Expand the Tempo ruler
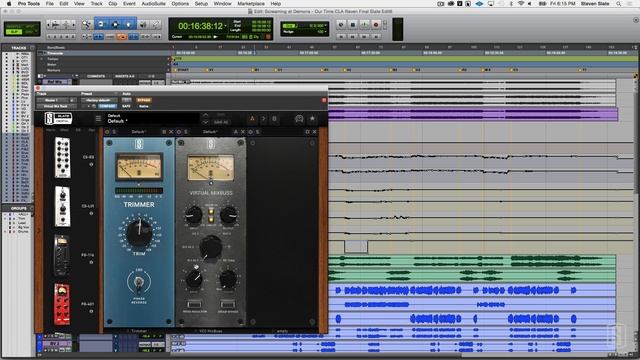This screenshot has width=640, height=360. 42,59
